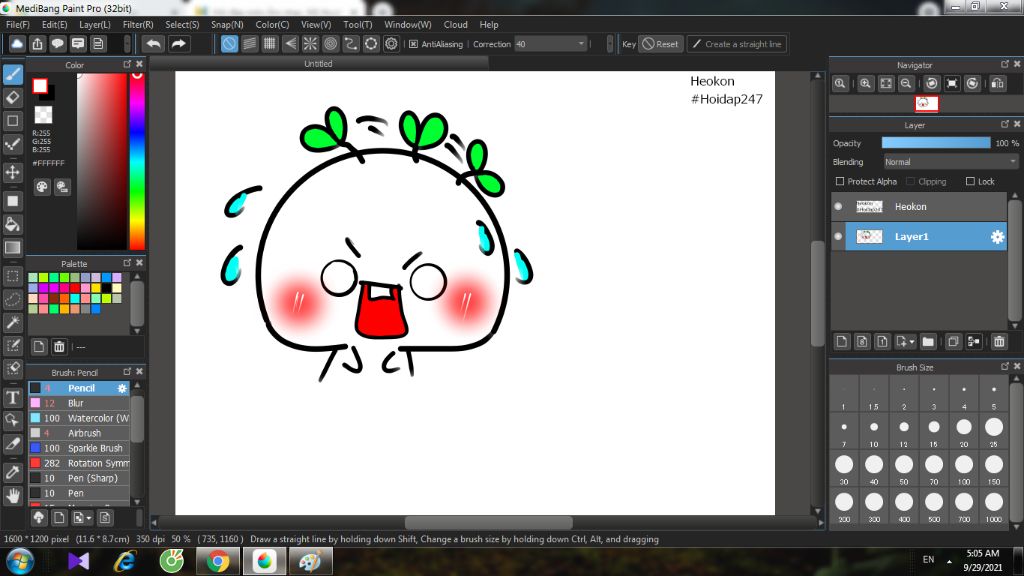Adjust the layer Opacity slider

[x=936, y=143]
